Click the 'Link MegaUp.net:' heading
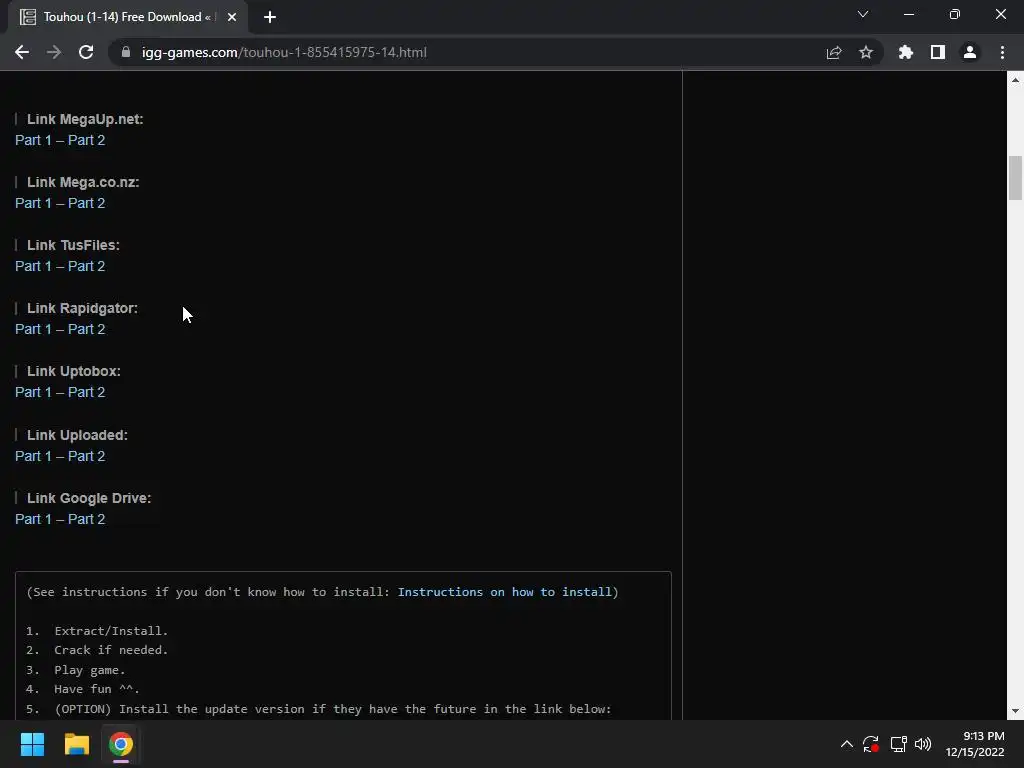 click(85, 120)
